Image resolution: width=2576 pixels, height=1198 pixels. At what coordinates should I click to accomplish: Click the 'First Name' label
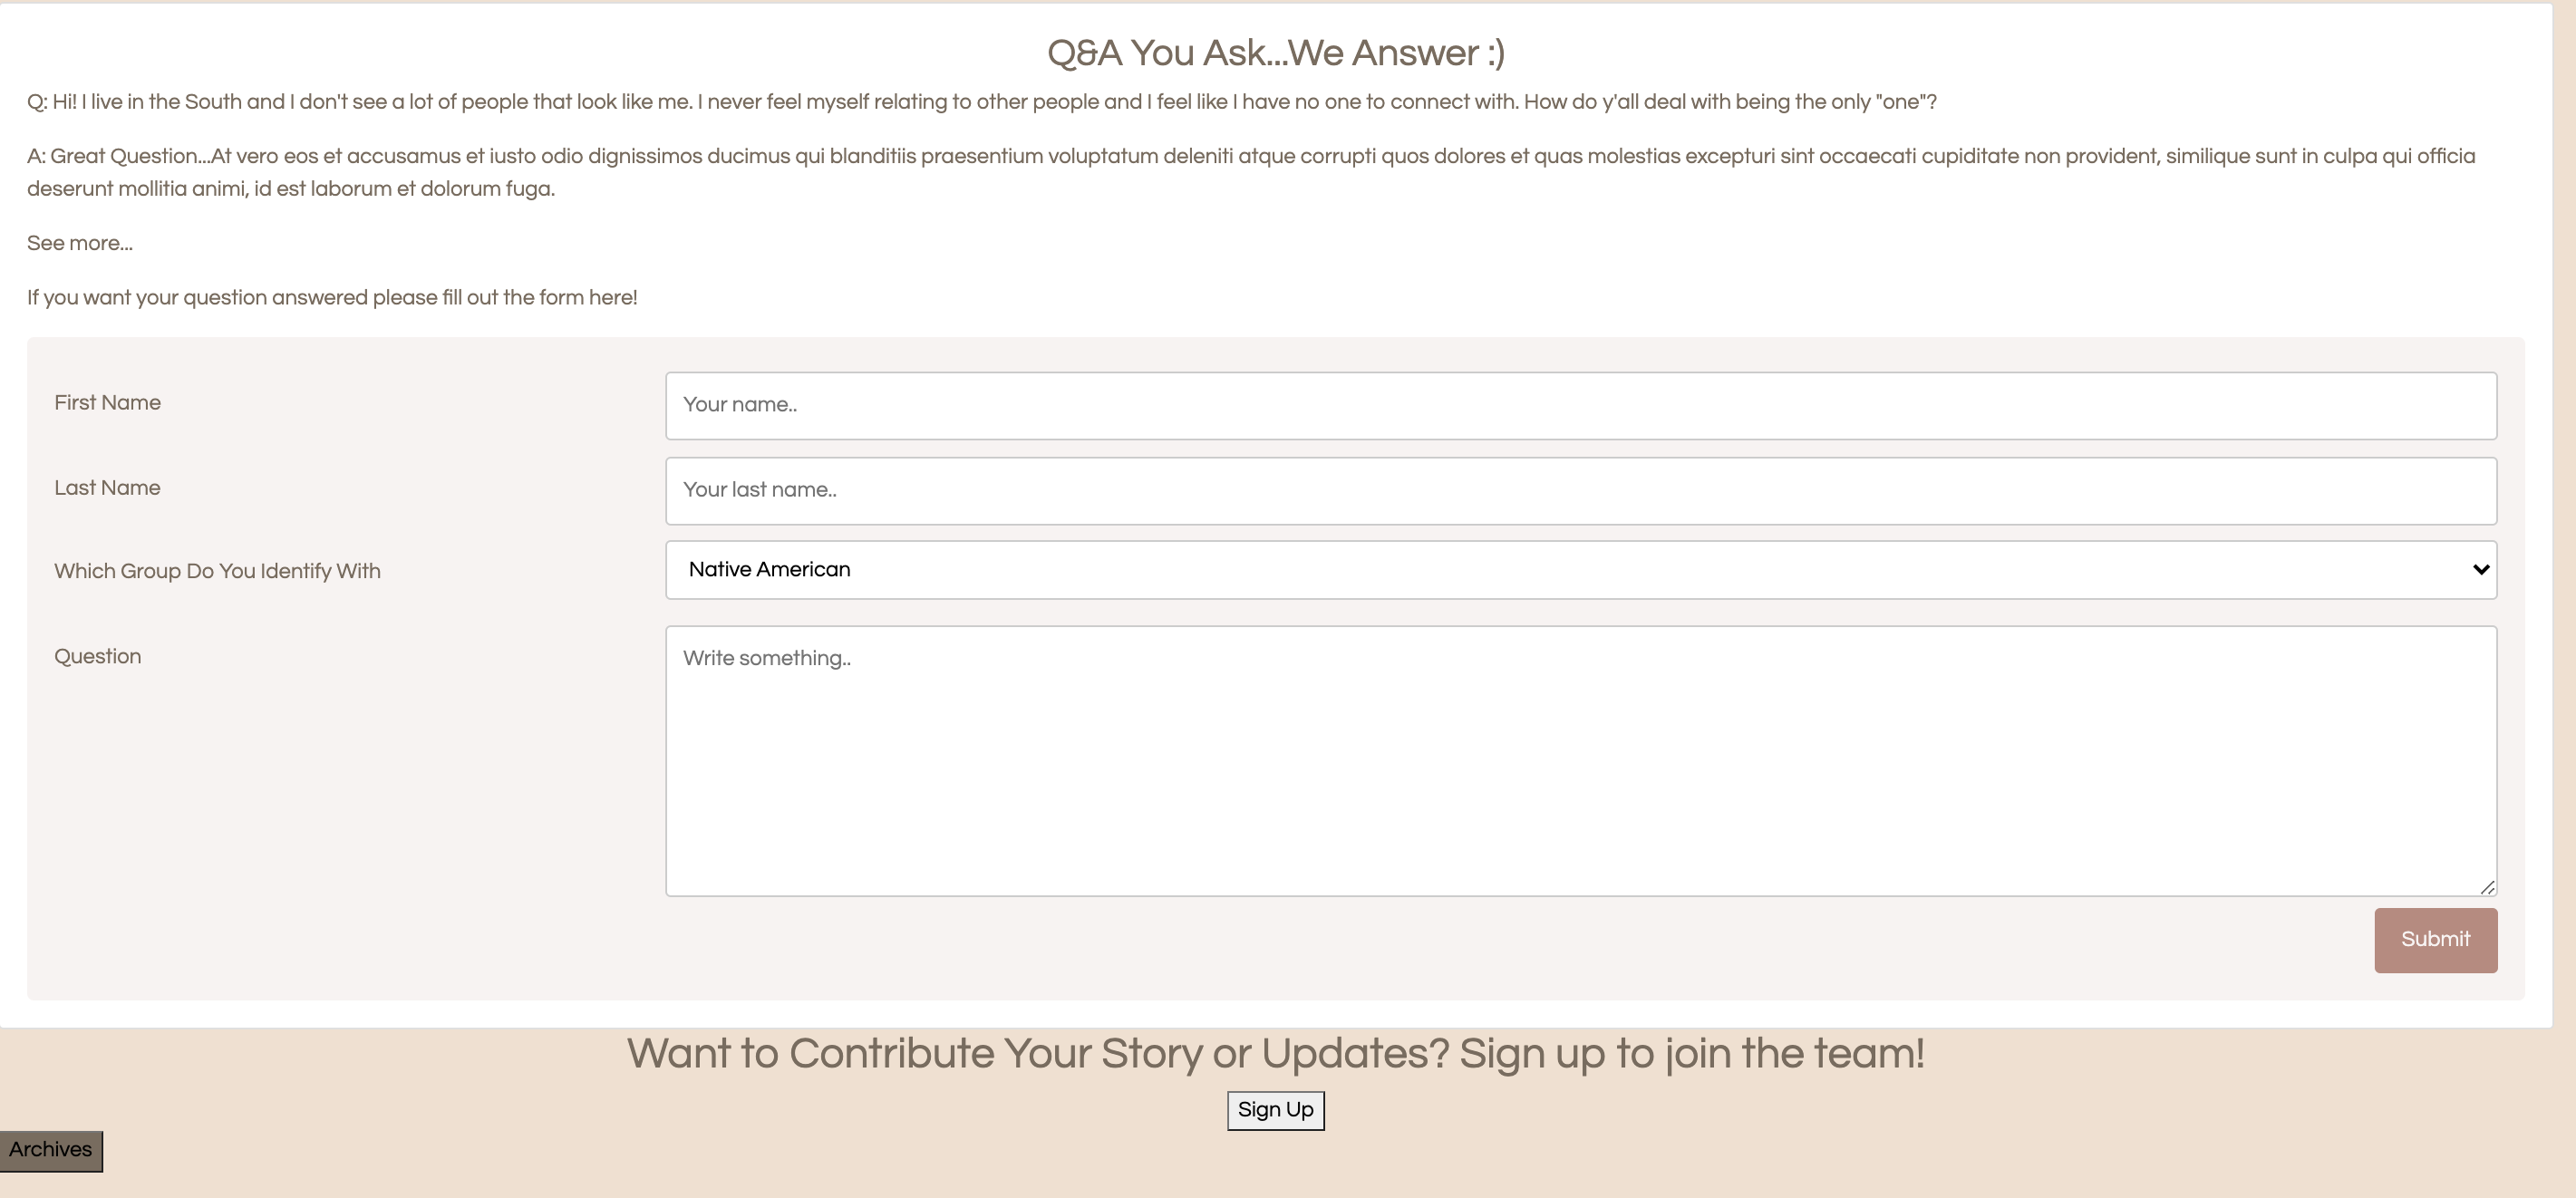(107, 403)
